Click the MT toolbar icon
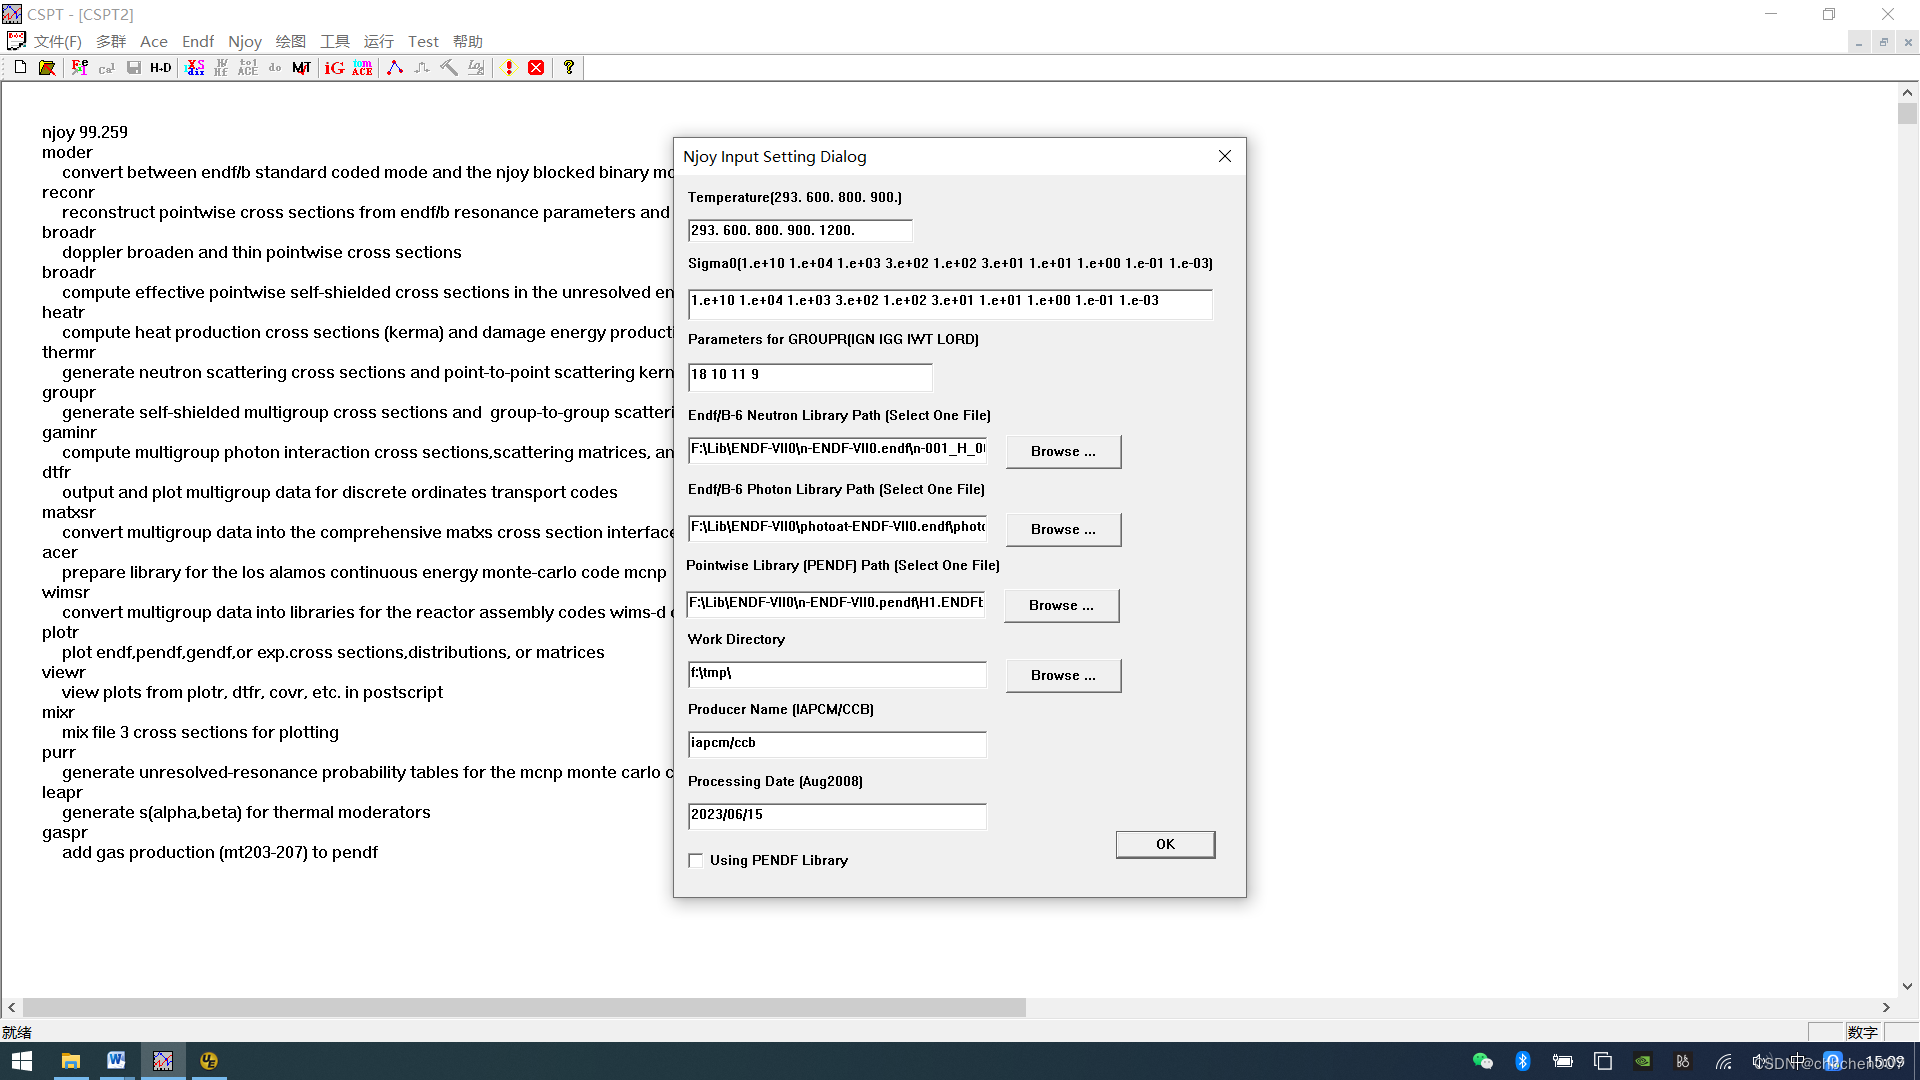This screenshot has height=1080, width=1920. coord(301,67)
